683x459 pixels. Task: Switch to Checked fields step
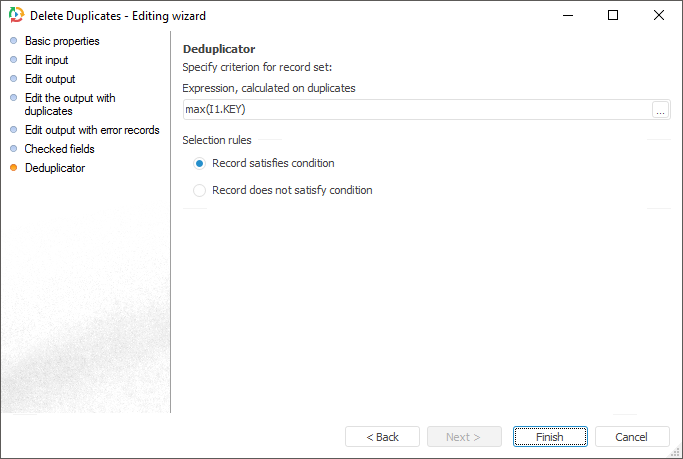click(x=60, y=149)
